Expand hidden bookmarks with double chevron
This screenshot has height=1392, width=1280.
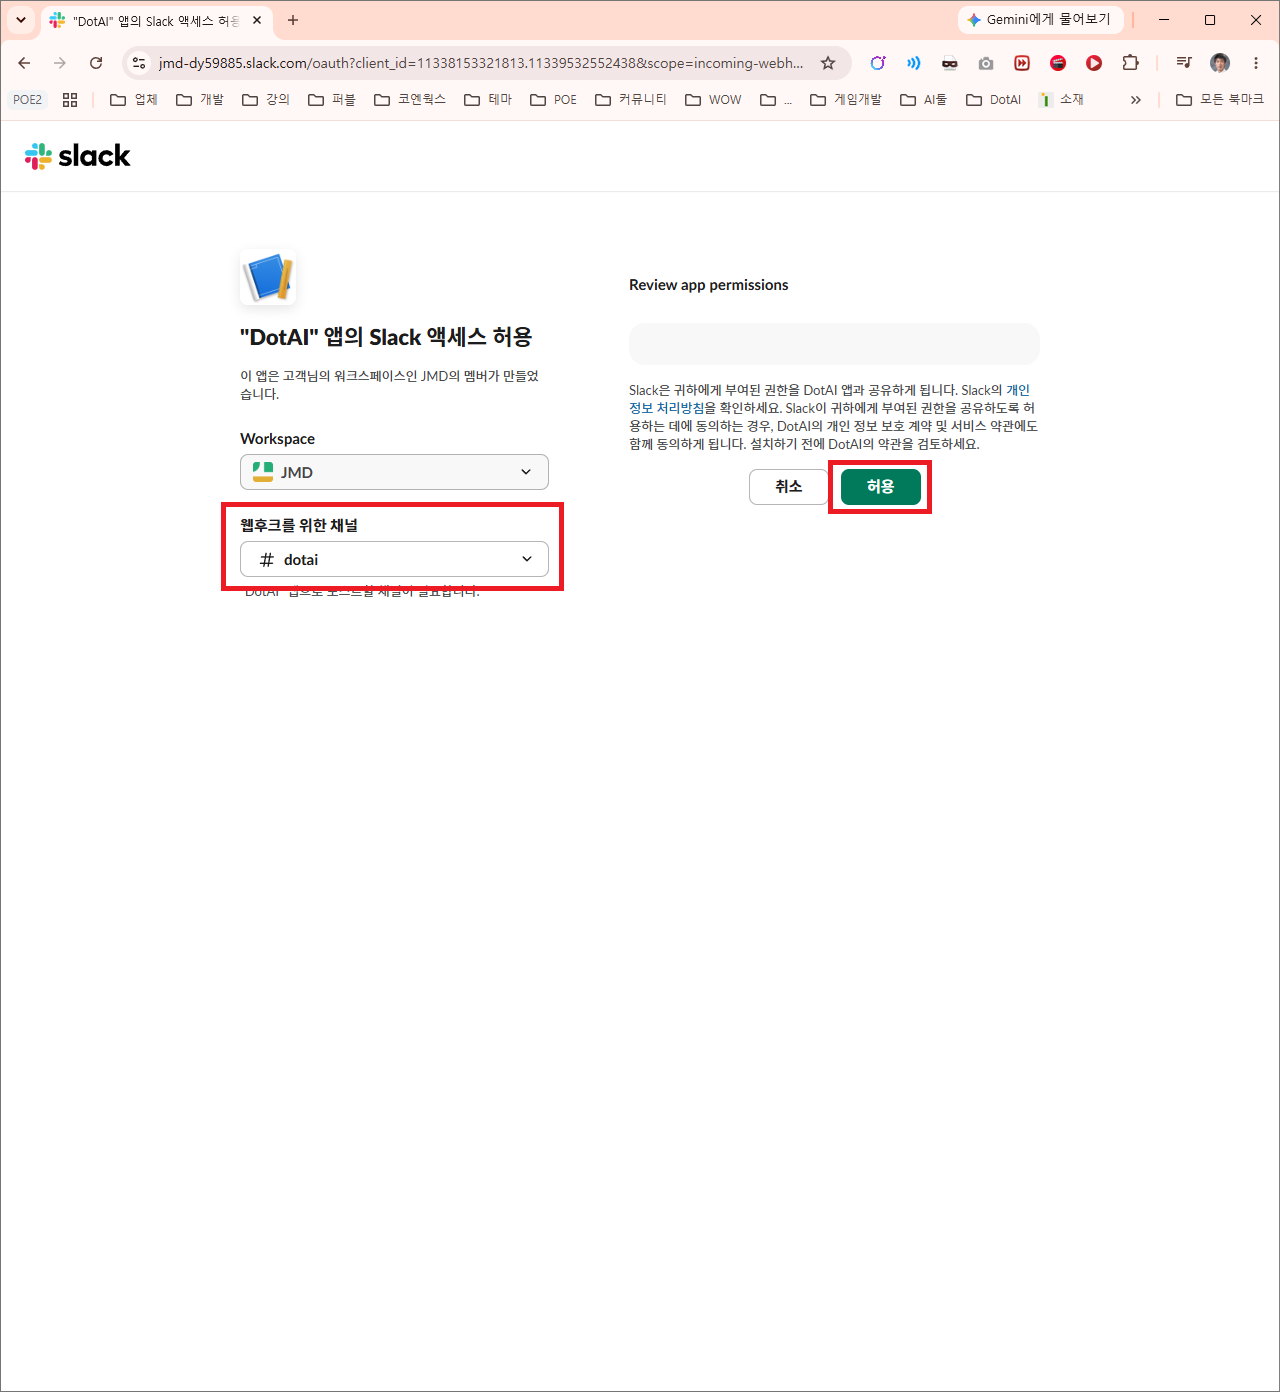click(x=1136, y=100)
